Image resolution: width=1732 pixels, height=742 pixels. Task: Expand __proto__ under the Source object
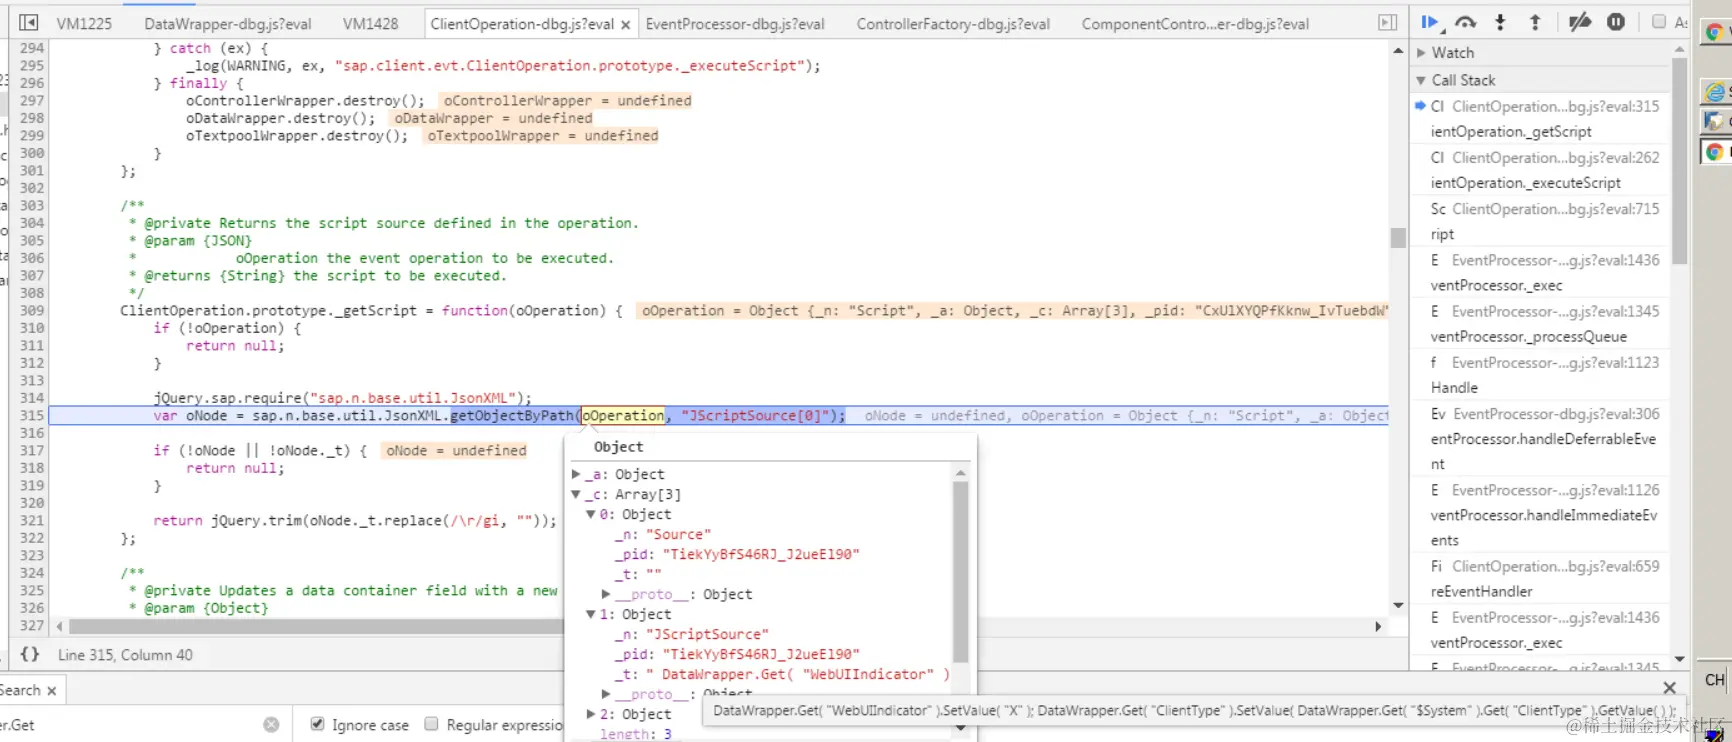tap(605, 594)
